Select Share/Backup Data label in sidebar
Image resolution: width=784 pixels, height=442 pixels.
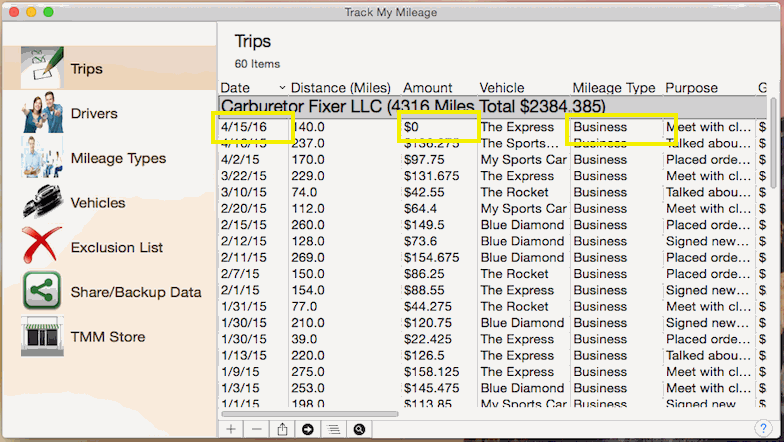(x=136, y=292)
